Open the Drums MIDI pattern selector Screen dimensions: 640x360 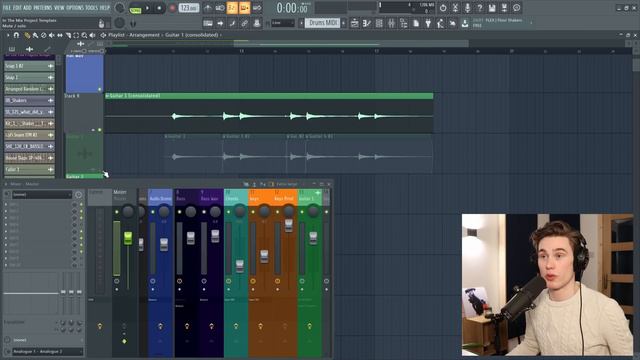pyautogui.click(x=323, y=23)
